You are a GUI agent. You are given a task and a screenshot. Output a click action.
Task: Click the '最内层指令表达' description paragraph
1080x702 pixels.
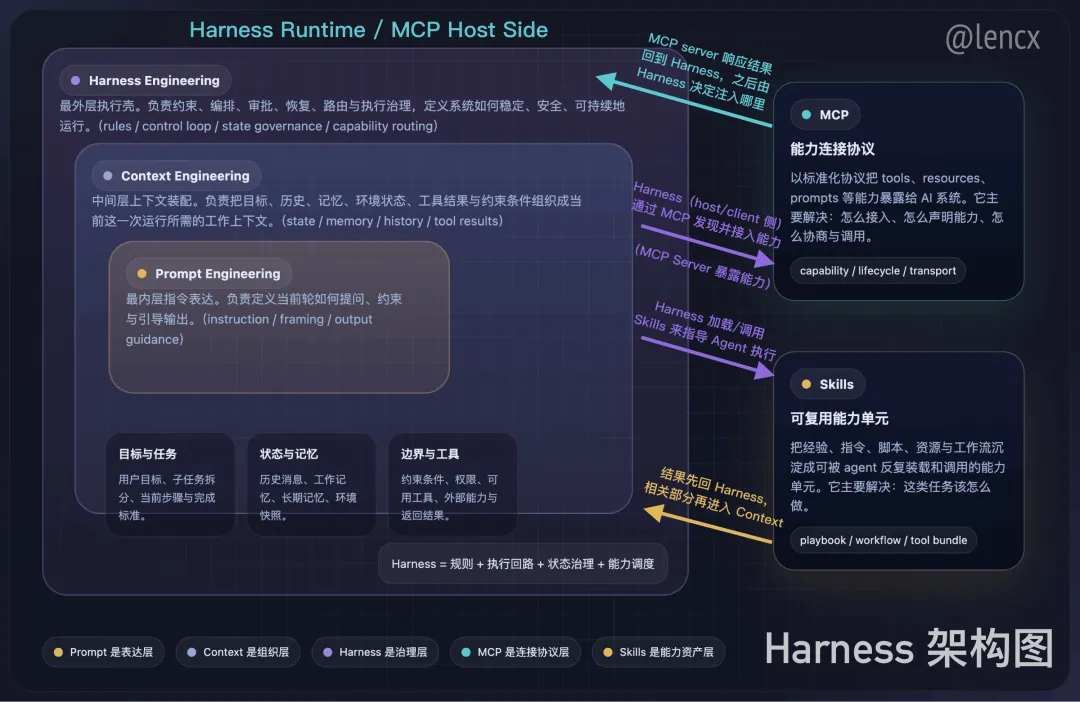click(x=264, y=319)
